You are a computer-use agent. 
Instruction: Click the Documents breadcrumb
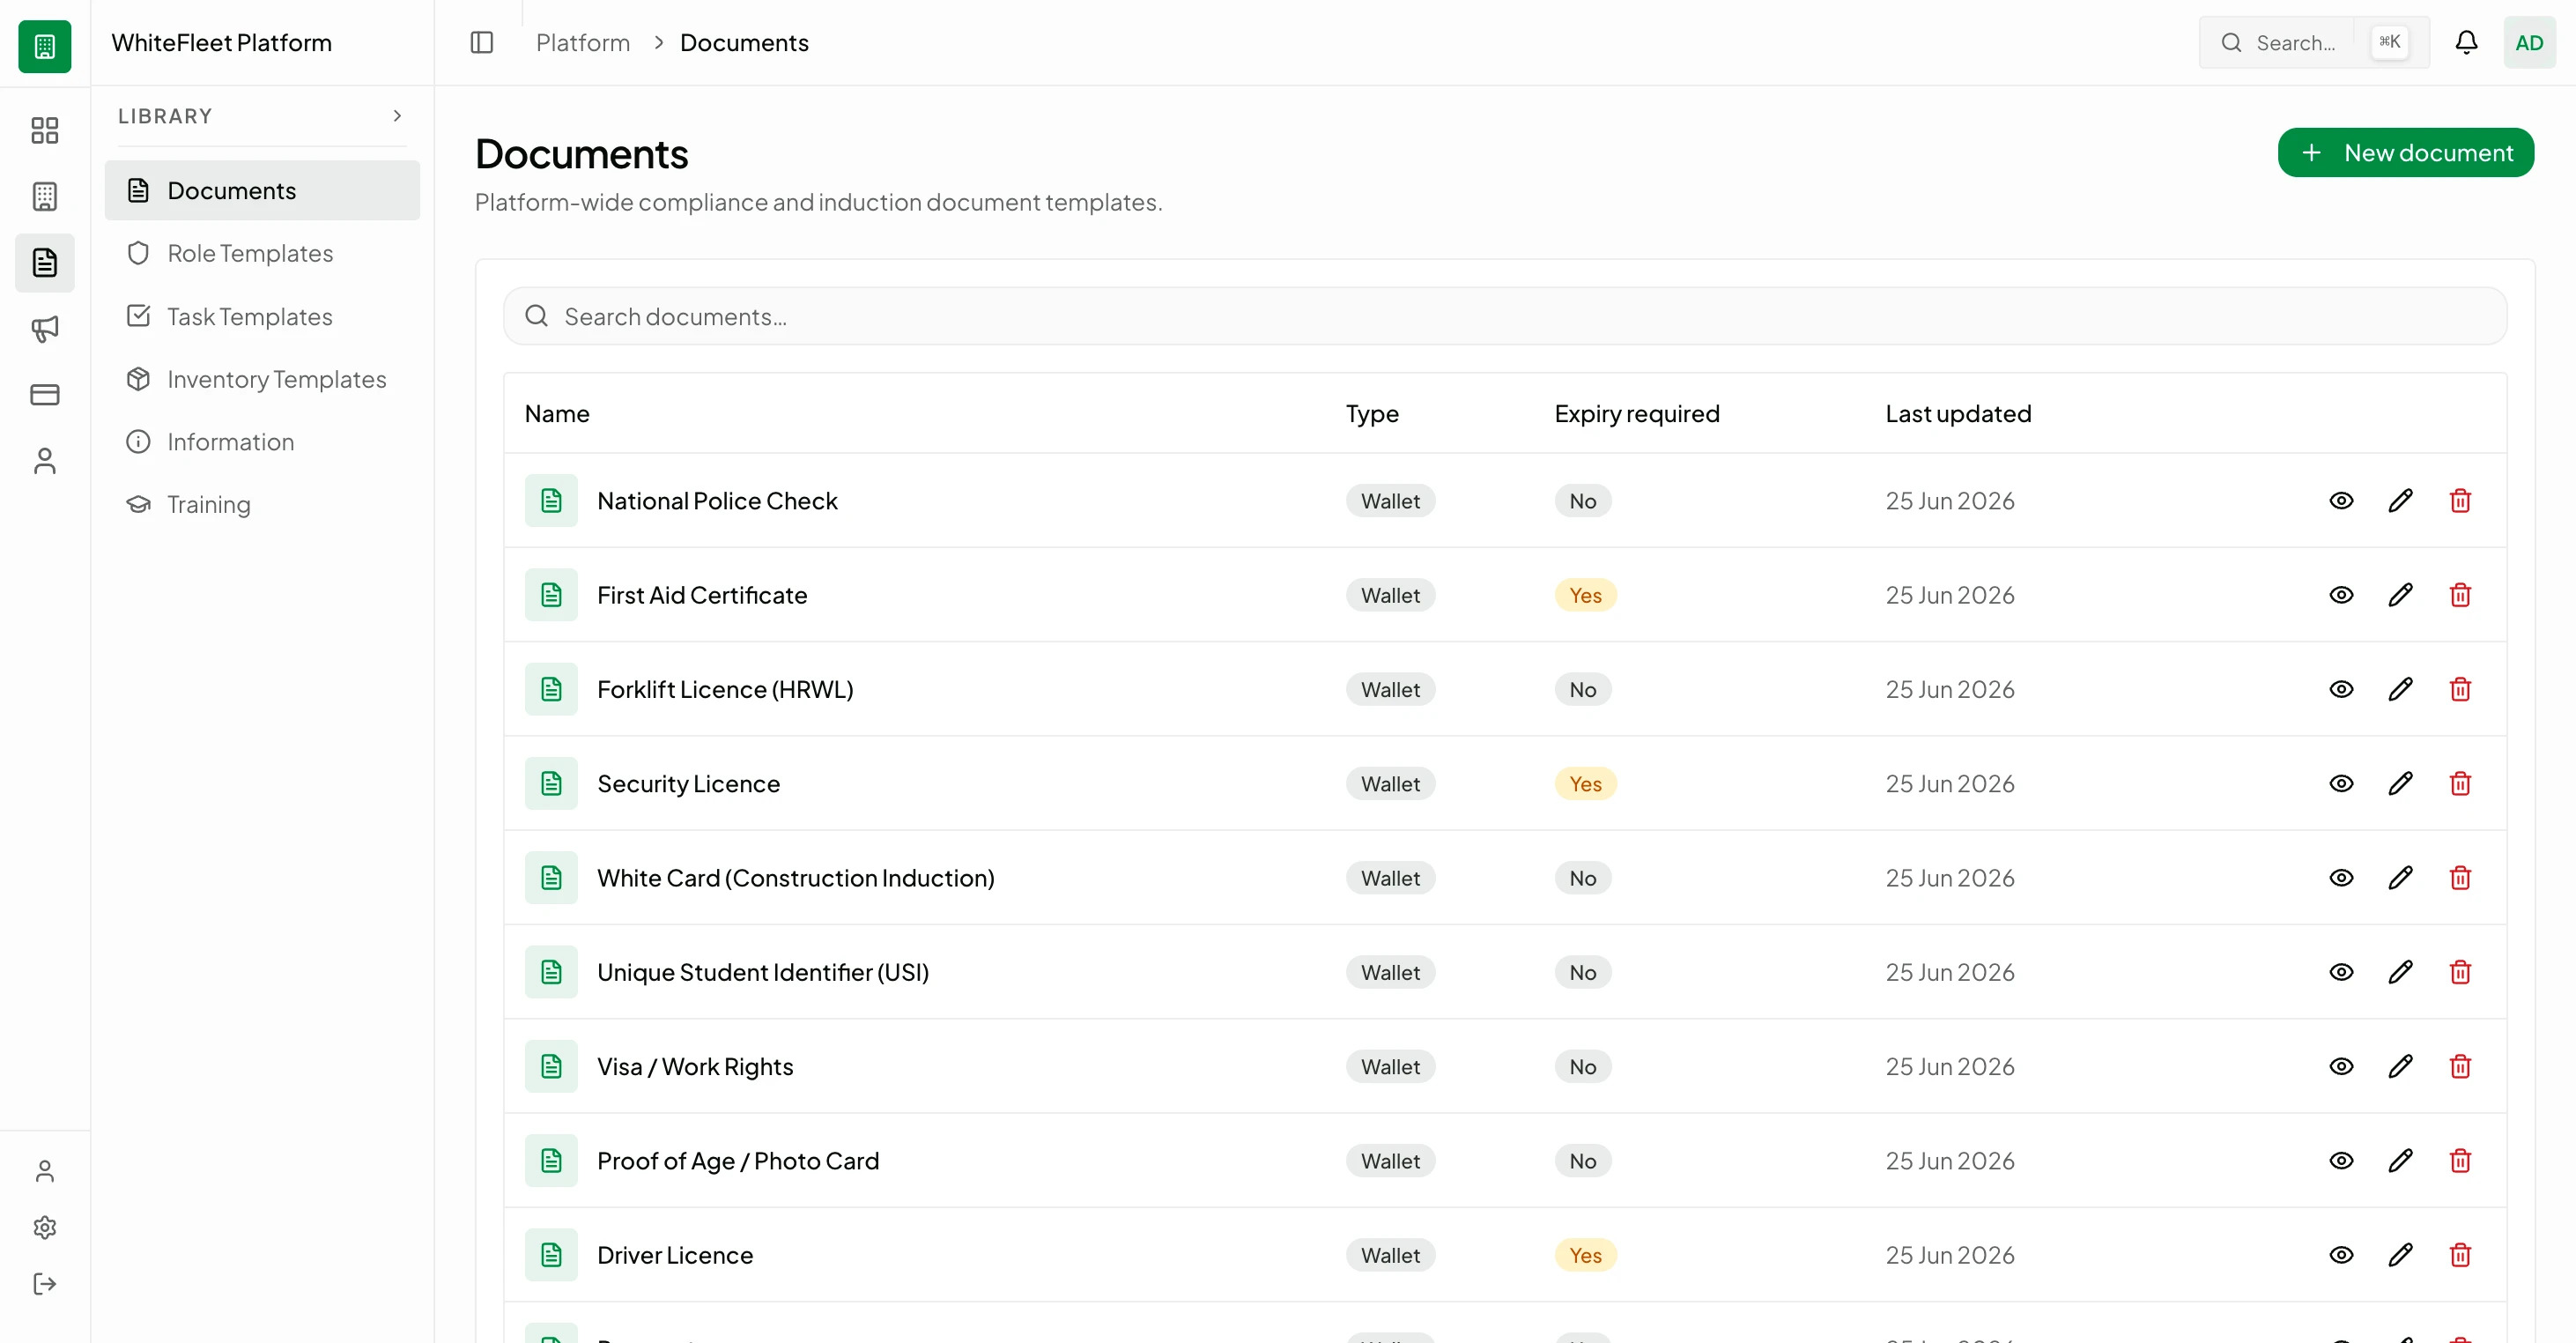coord(744,42)
